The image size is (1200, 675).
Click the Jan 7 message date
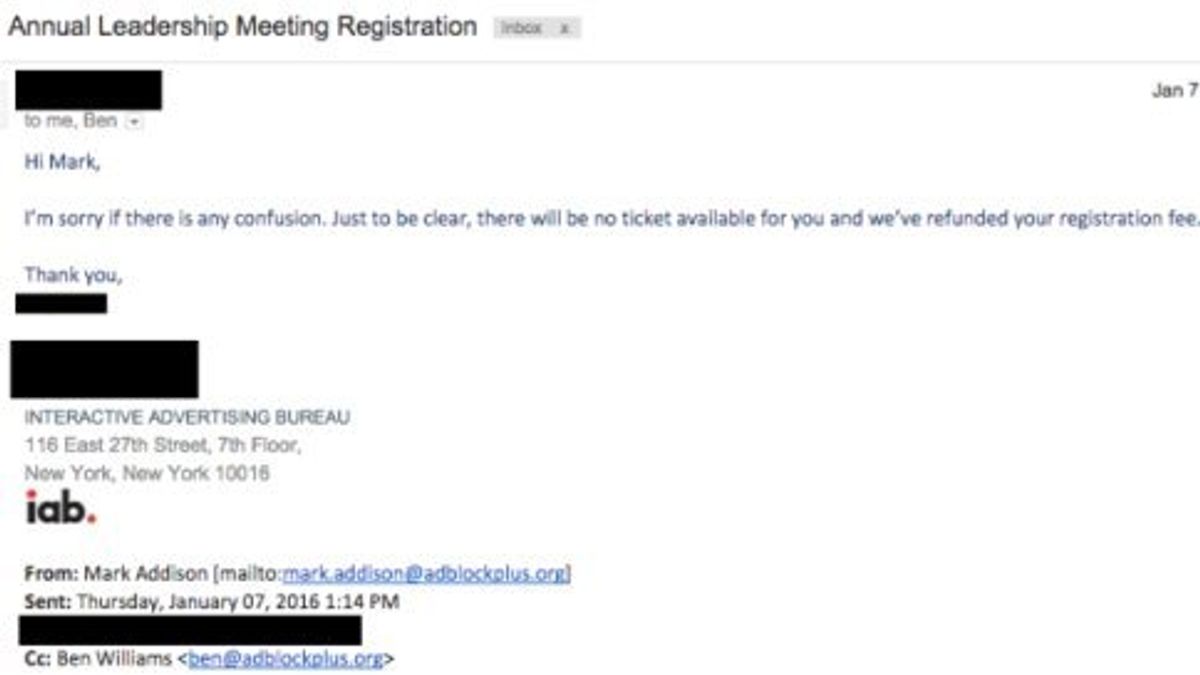coord(1173,90)
